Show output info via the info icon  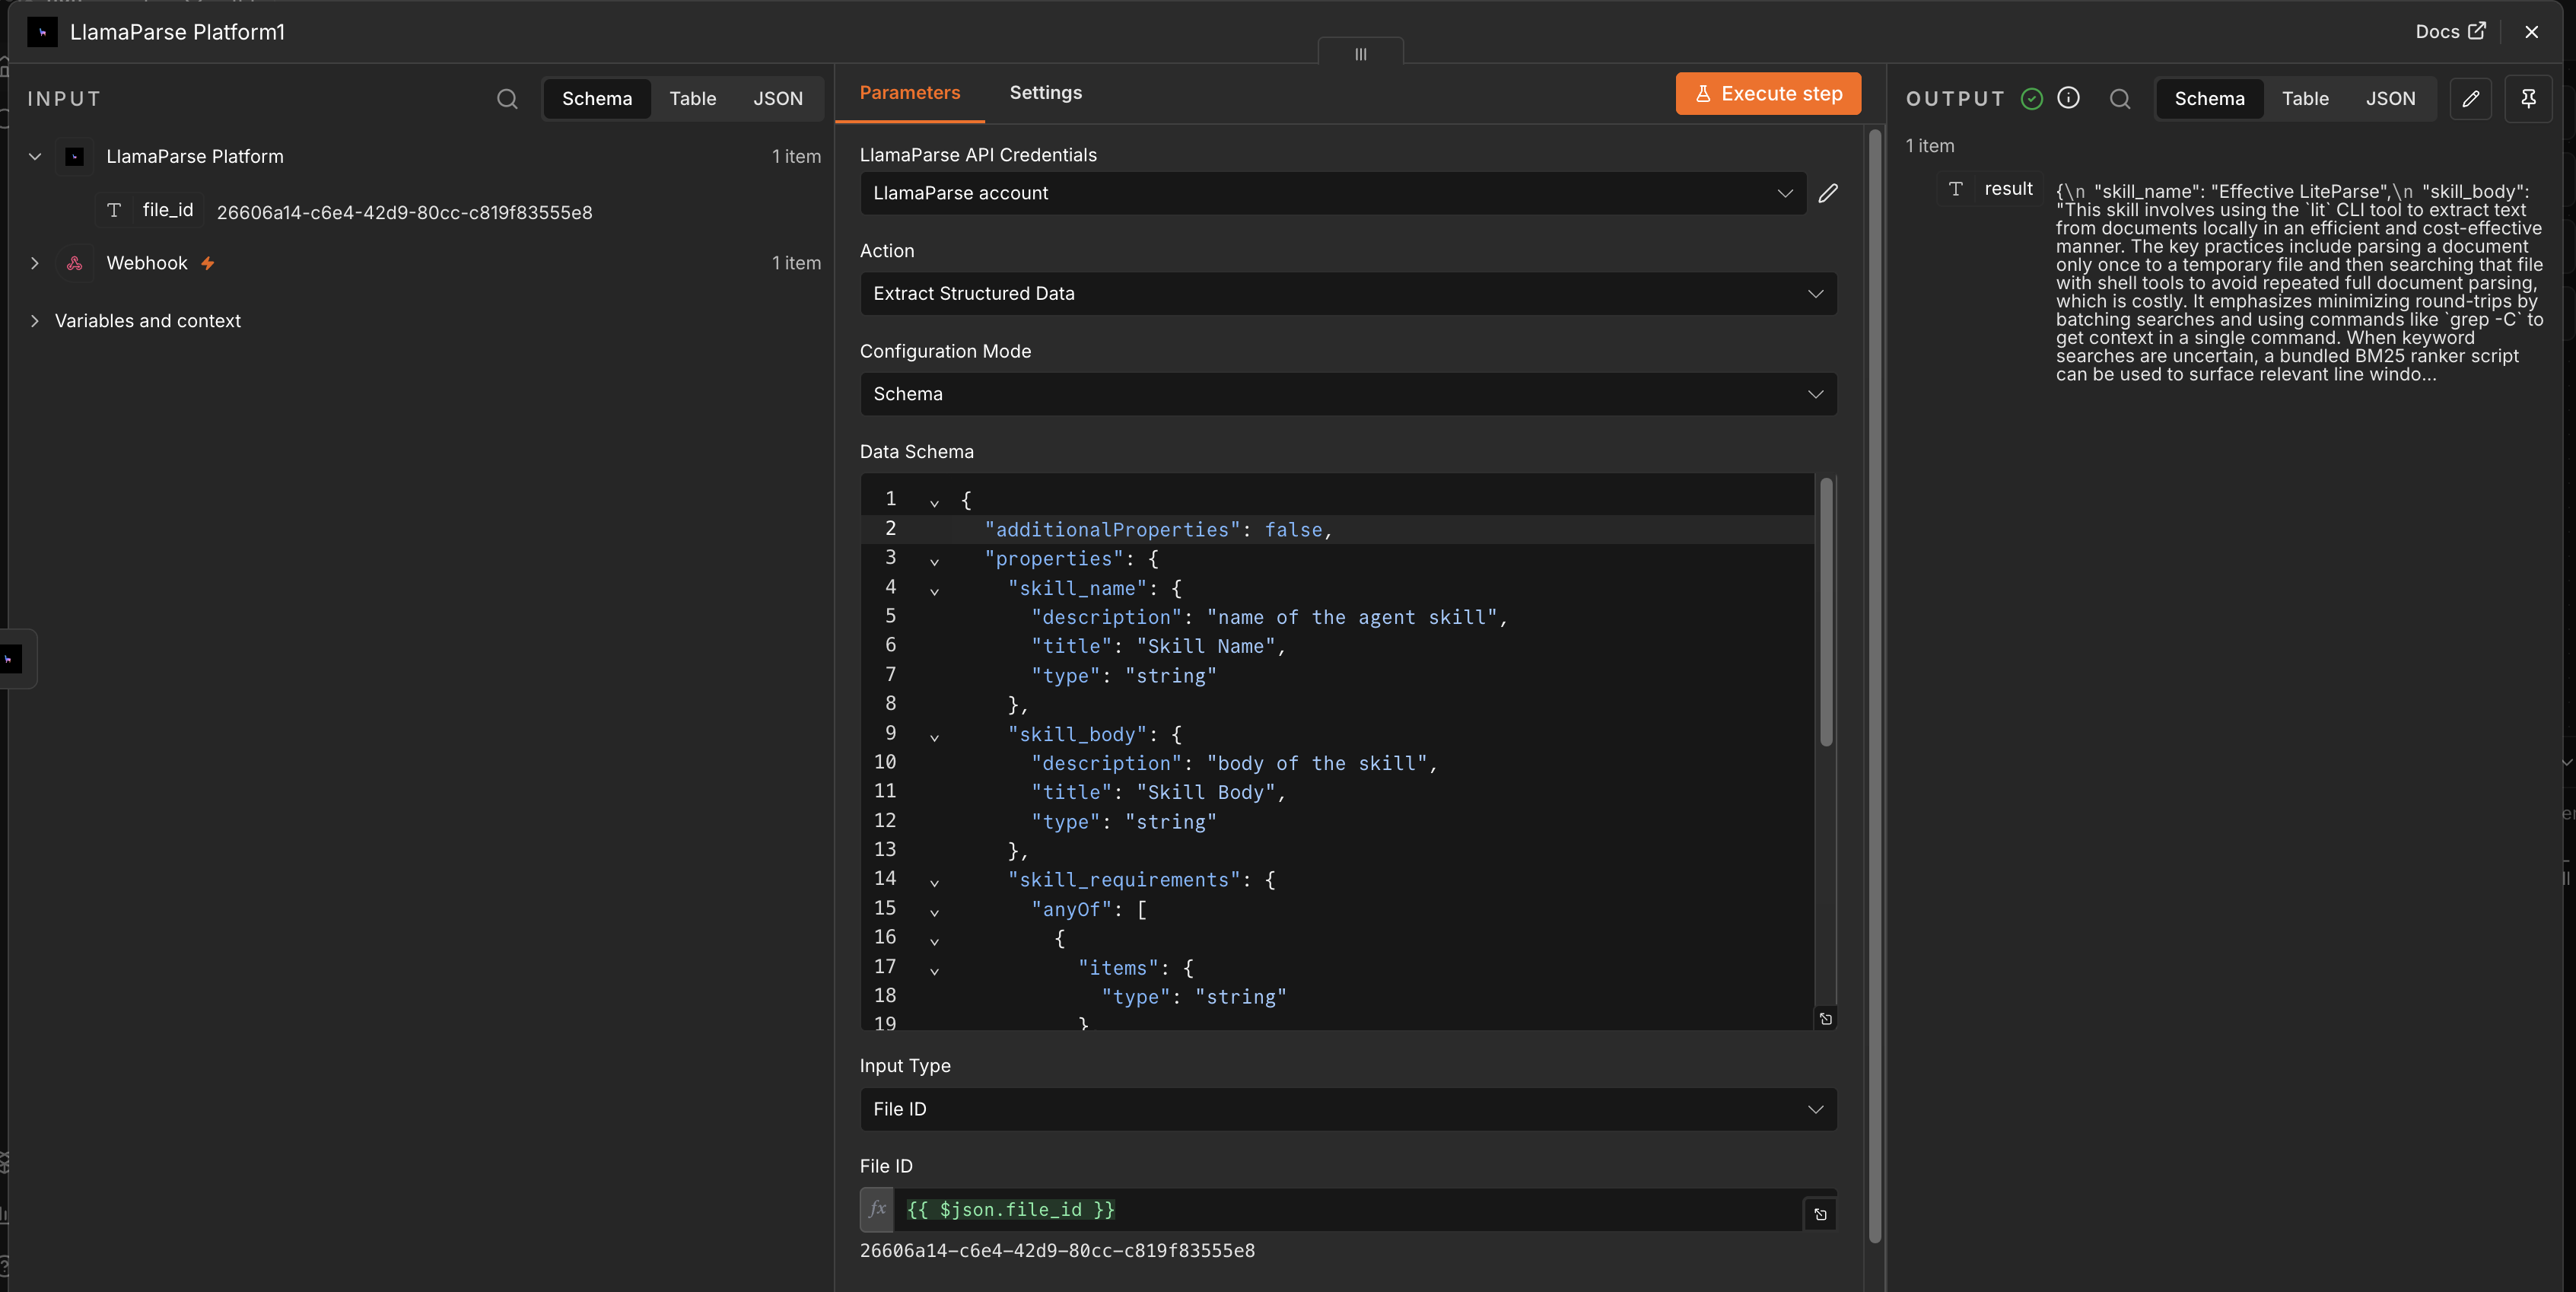tap(2068, 97)
